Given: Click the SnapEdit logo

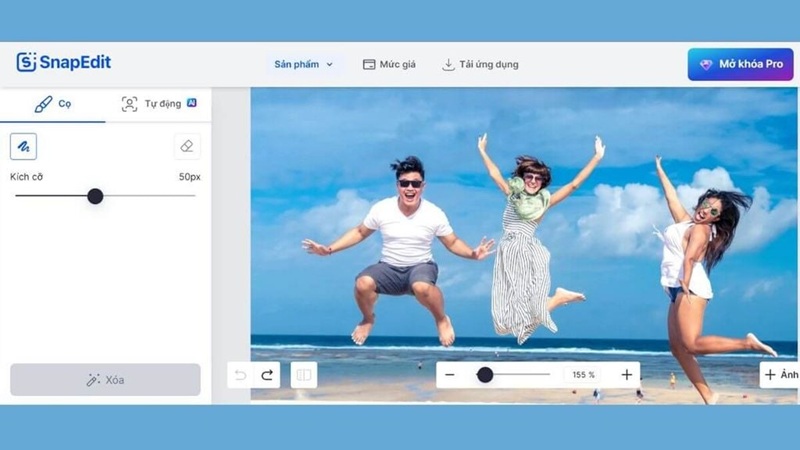Looking at the screenshot, I should [x=64, y=63].
